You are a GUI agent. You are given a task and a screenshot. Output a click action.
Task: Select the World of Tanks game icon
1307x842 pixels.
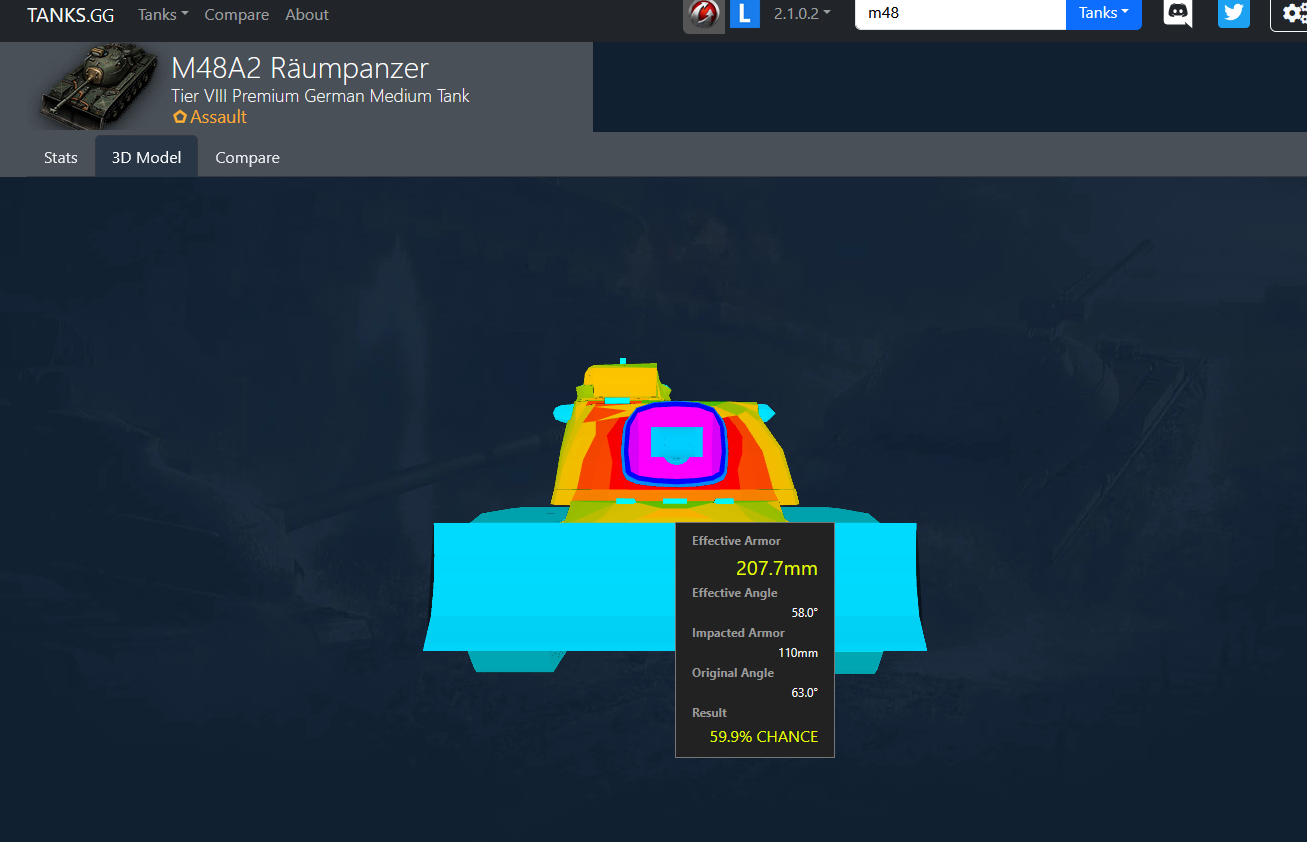(x=704, y=14)
